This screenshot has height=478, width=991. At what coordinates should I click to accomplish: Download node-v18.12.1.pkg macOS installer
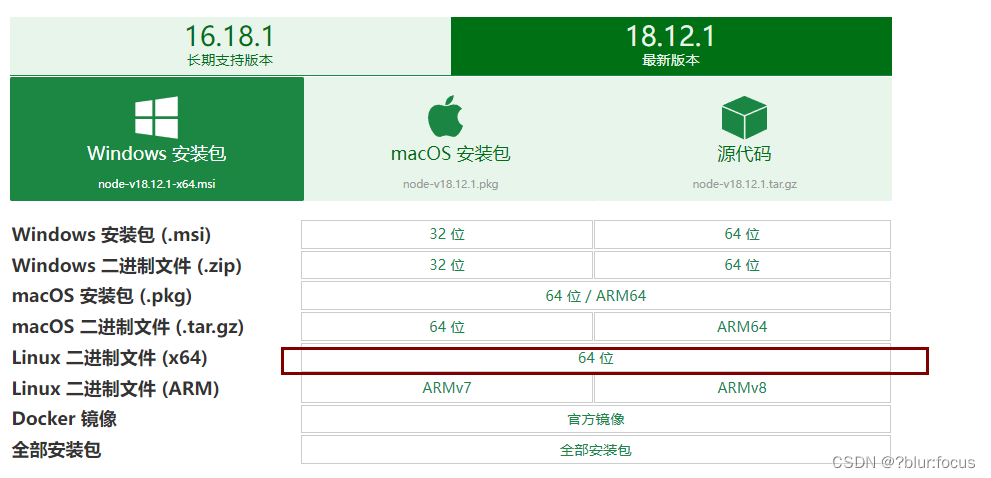(451, 139)
